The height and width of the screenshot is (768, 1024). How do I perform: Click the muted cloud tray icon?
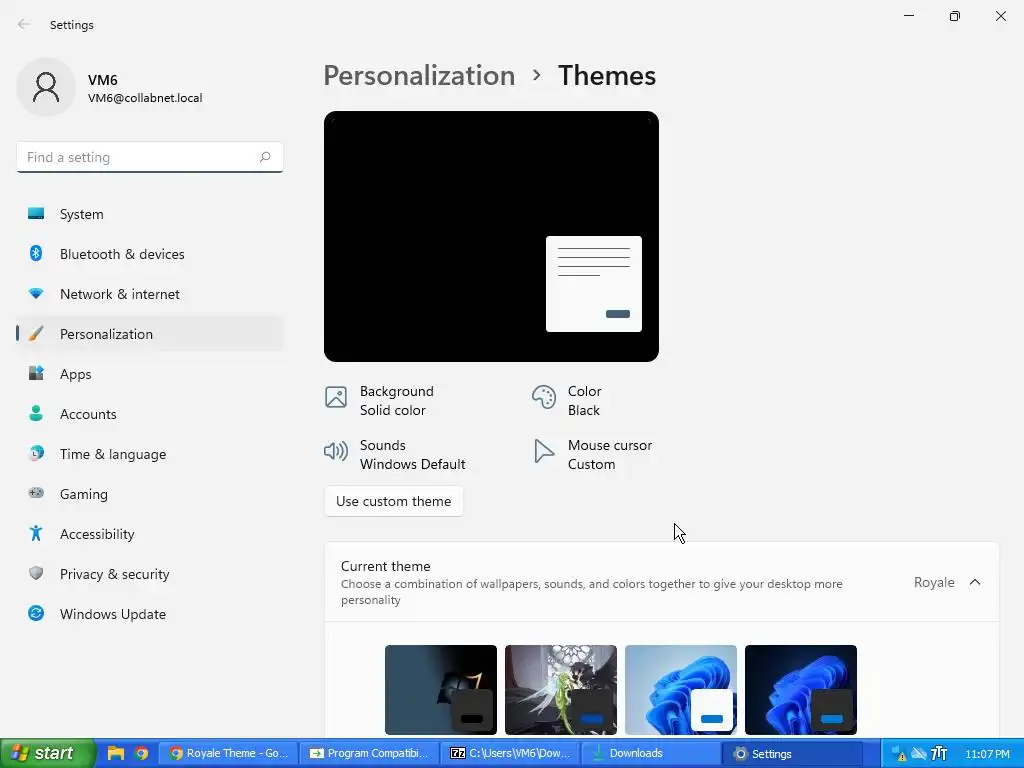point(919,754)
